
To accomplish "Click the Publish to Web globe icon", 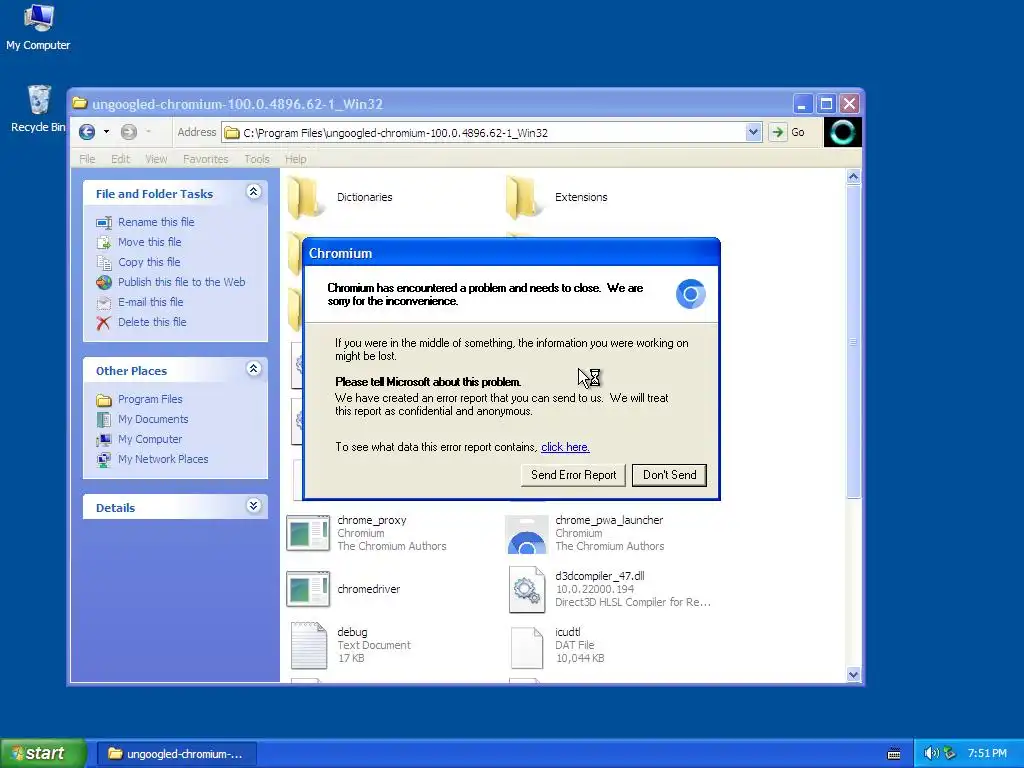I will (104, 282).
